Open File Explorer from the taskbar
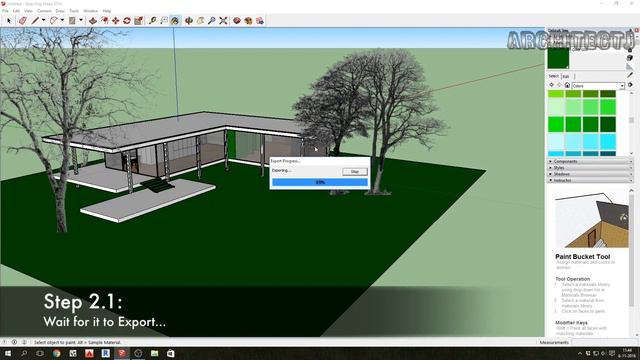This screenshot has height=360, width=640. [154, 353]
